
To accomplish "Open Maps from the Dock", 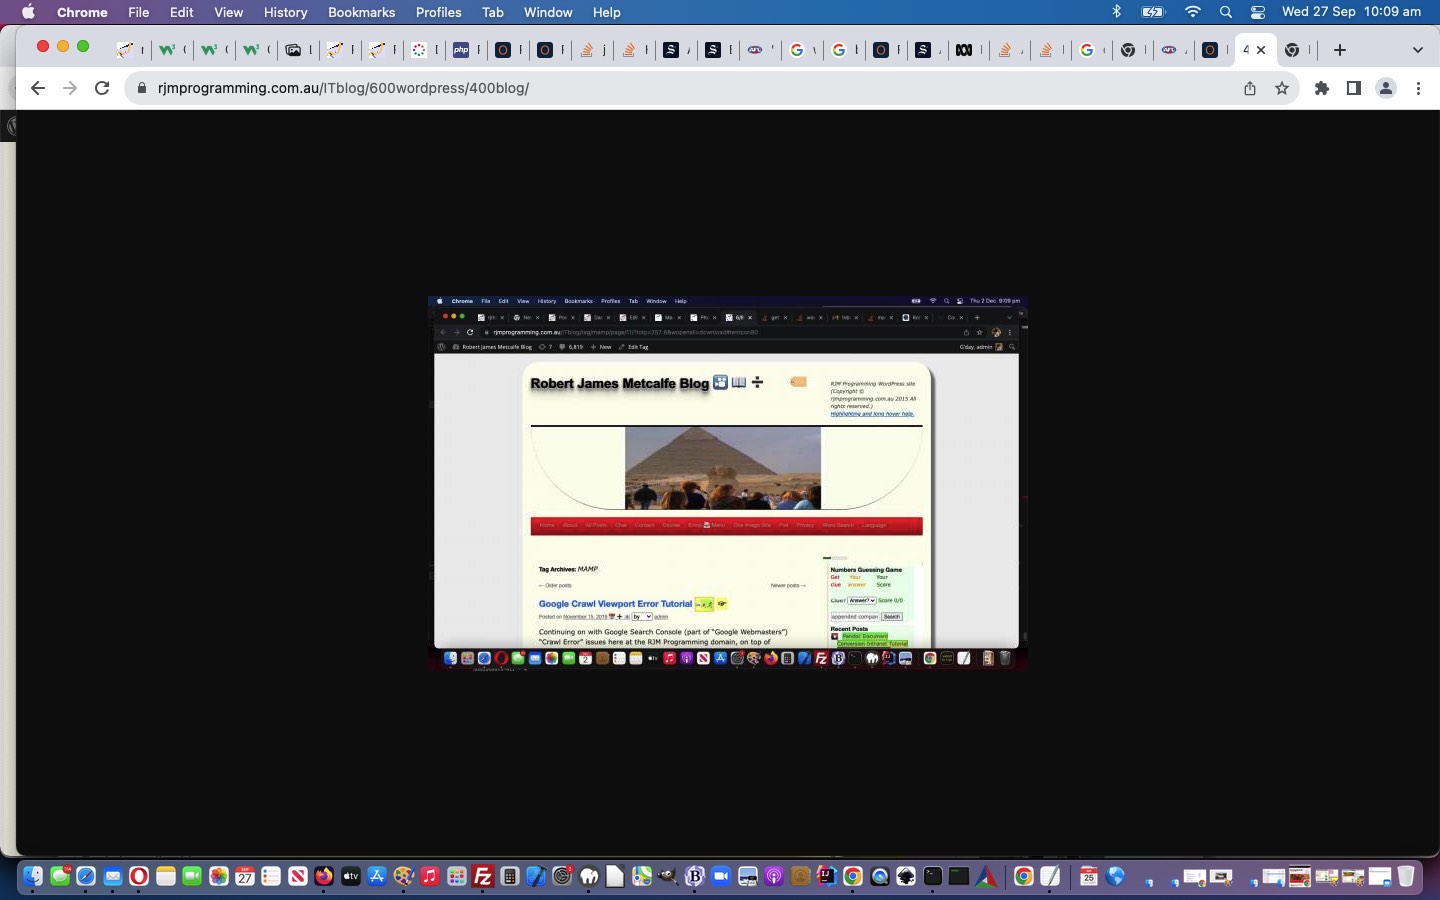I will point(642,876).
